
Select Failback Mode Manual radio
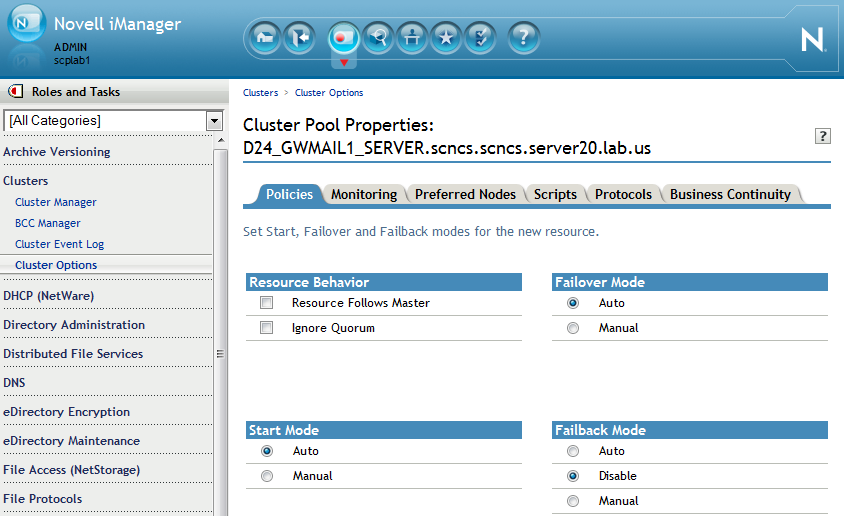pos(573,501)
